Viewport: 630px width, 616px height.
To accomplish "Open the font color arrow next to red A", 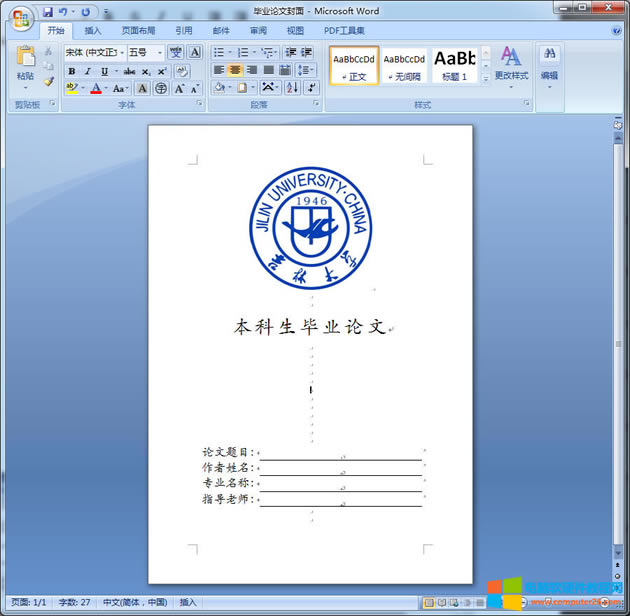I will (106, 88).
